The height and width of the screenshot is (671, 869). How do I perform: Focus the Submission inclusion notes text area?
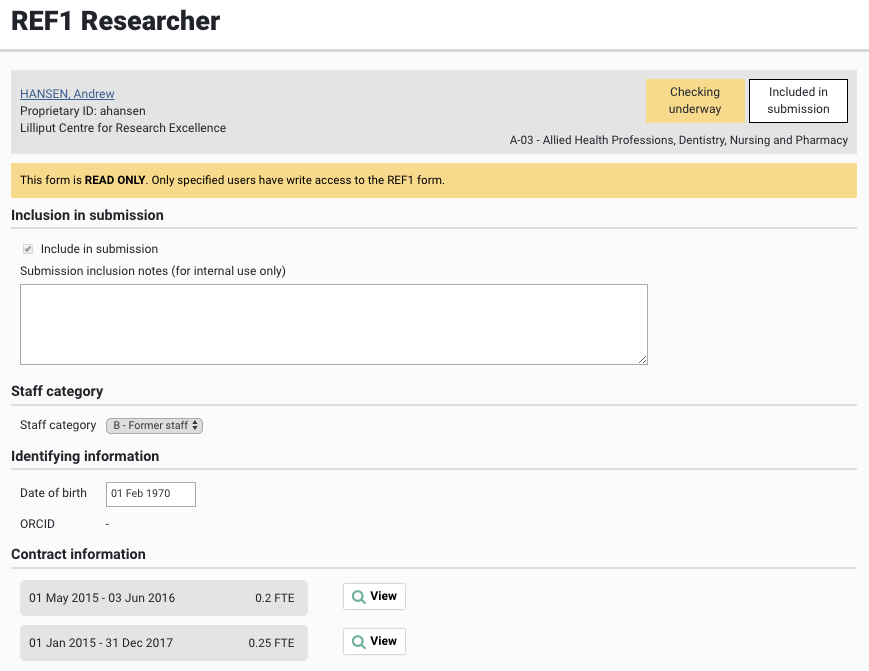point(333,324)
